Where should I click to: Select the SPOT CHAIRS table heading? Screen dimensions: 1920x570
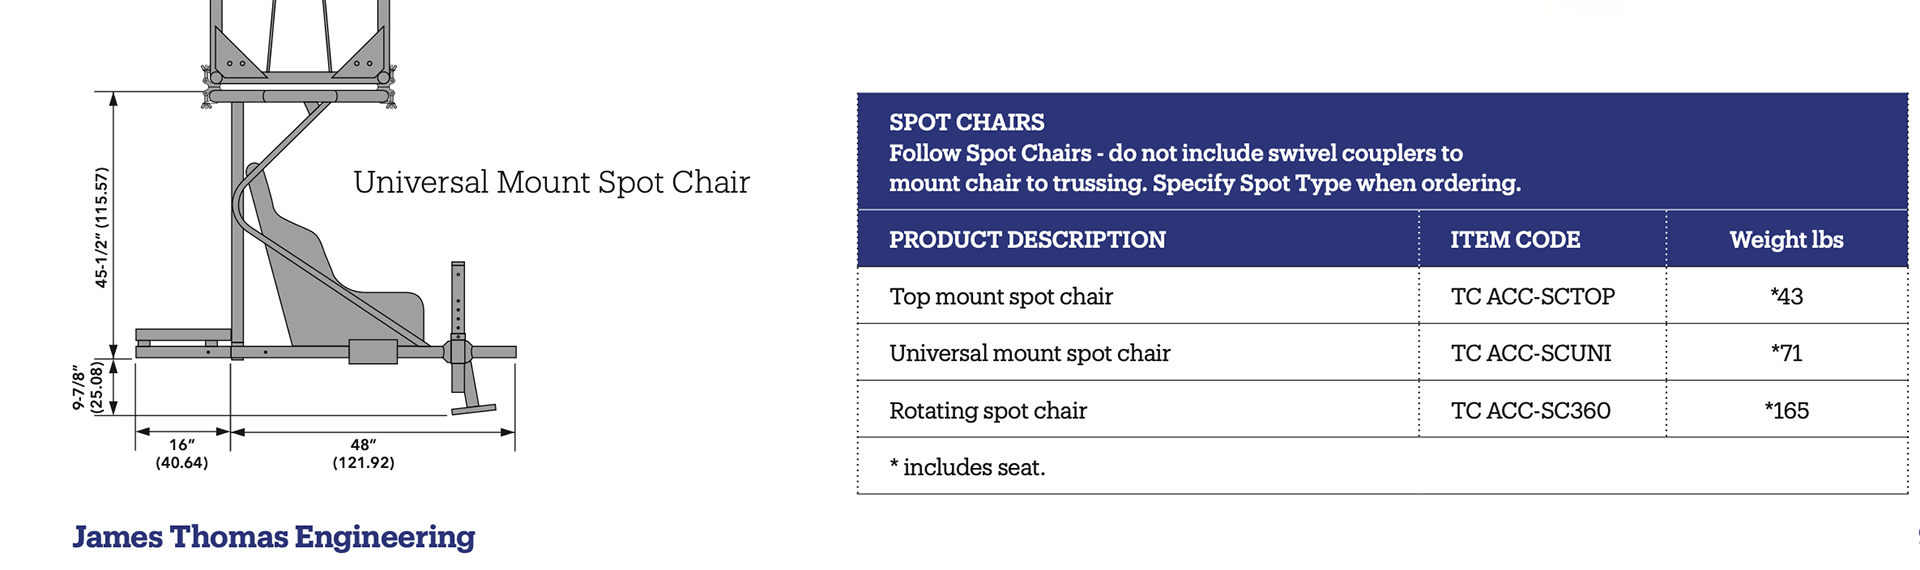pos(967,122)
